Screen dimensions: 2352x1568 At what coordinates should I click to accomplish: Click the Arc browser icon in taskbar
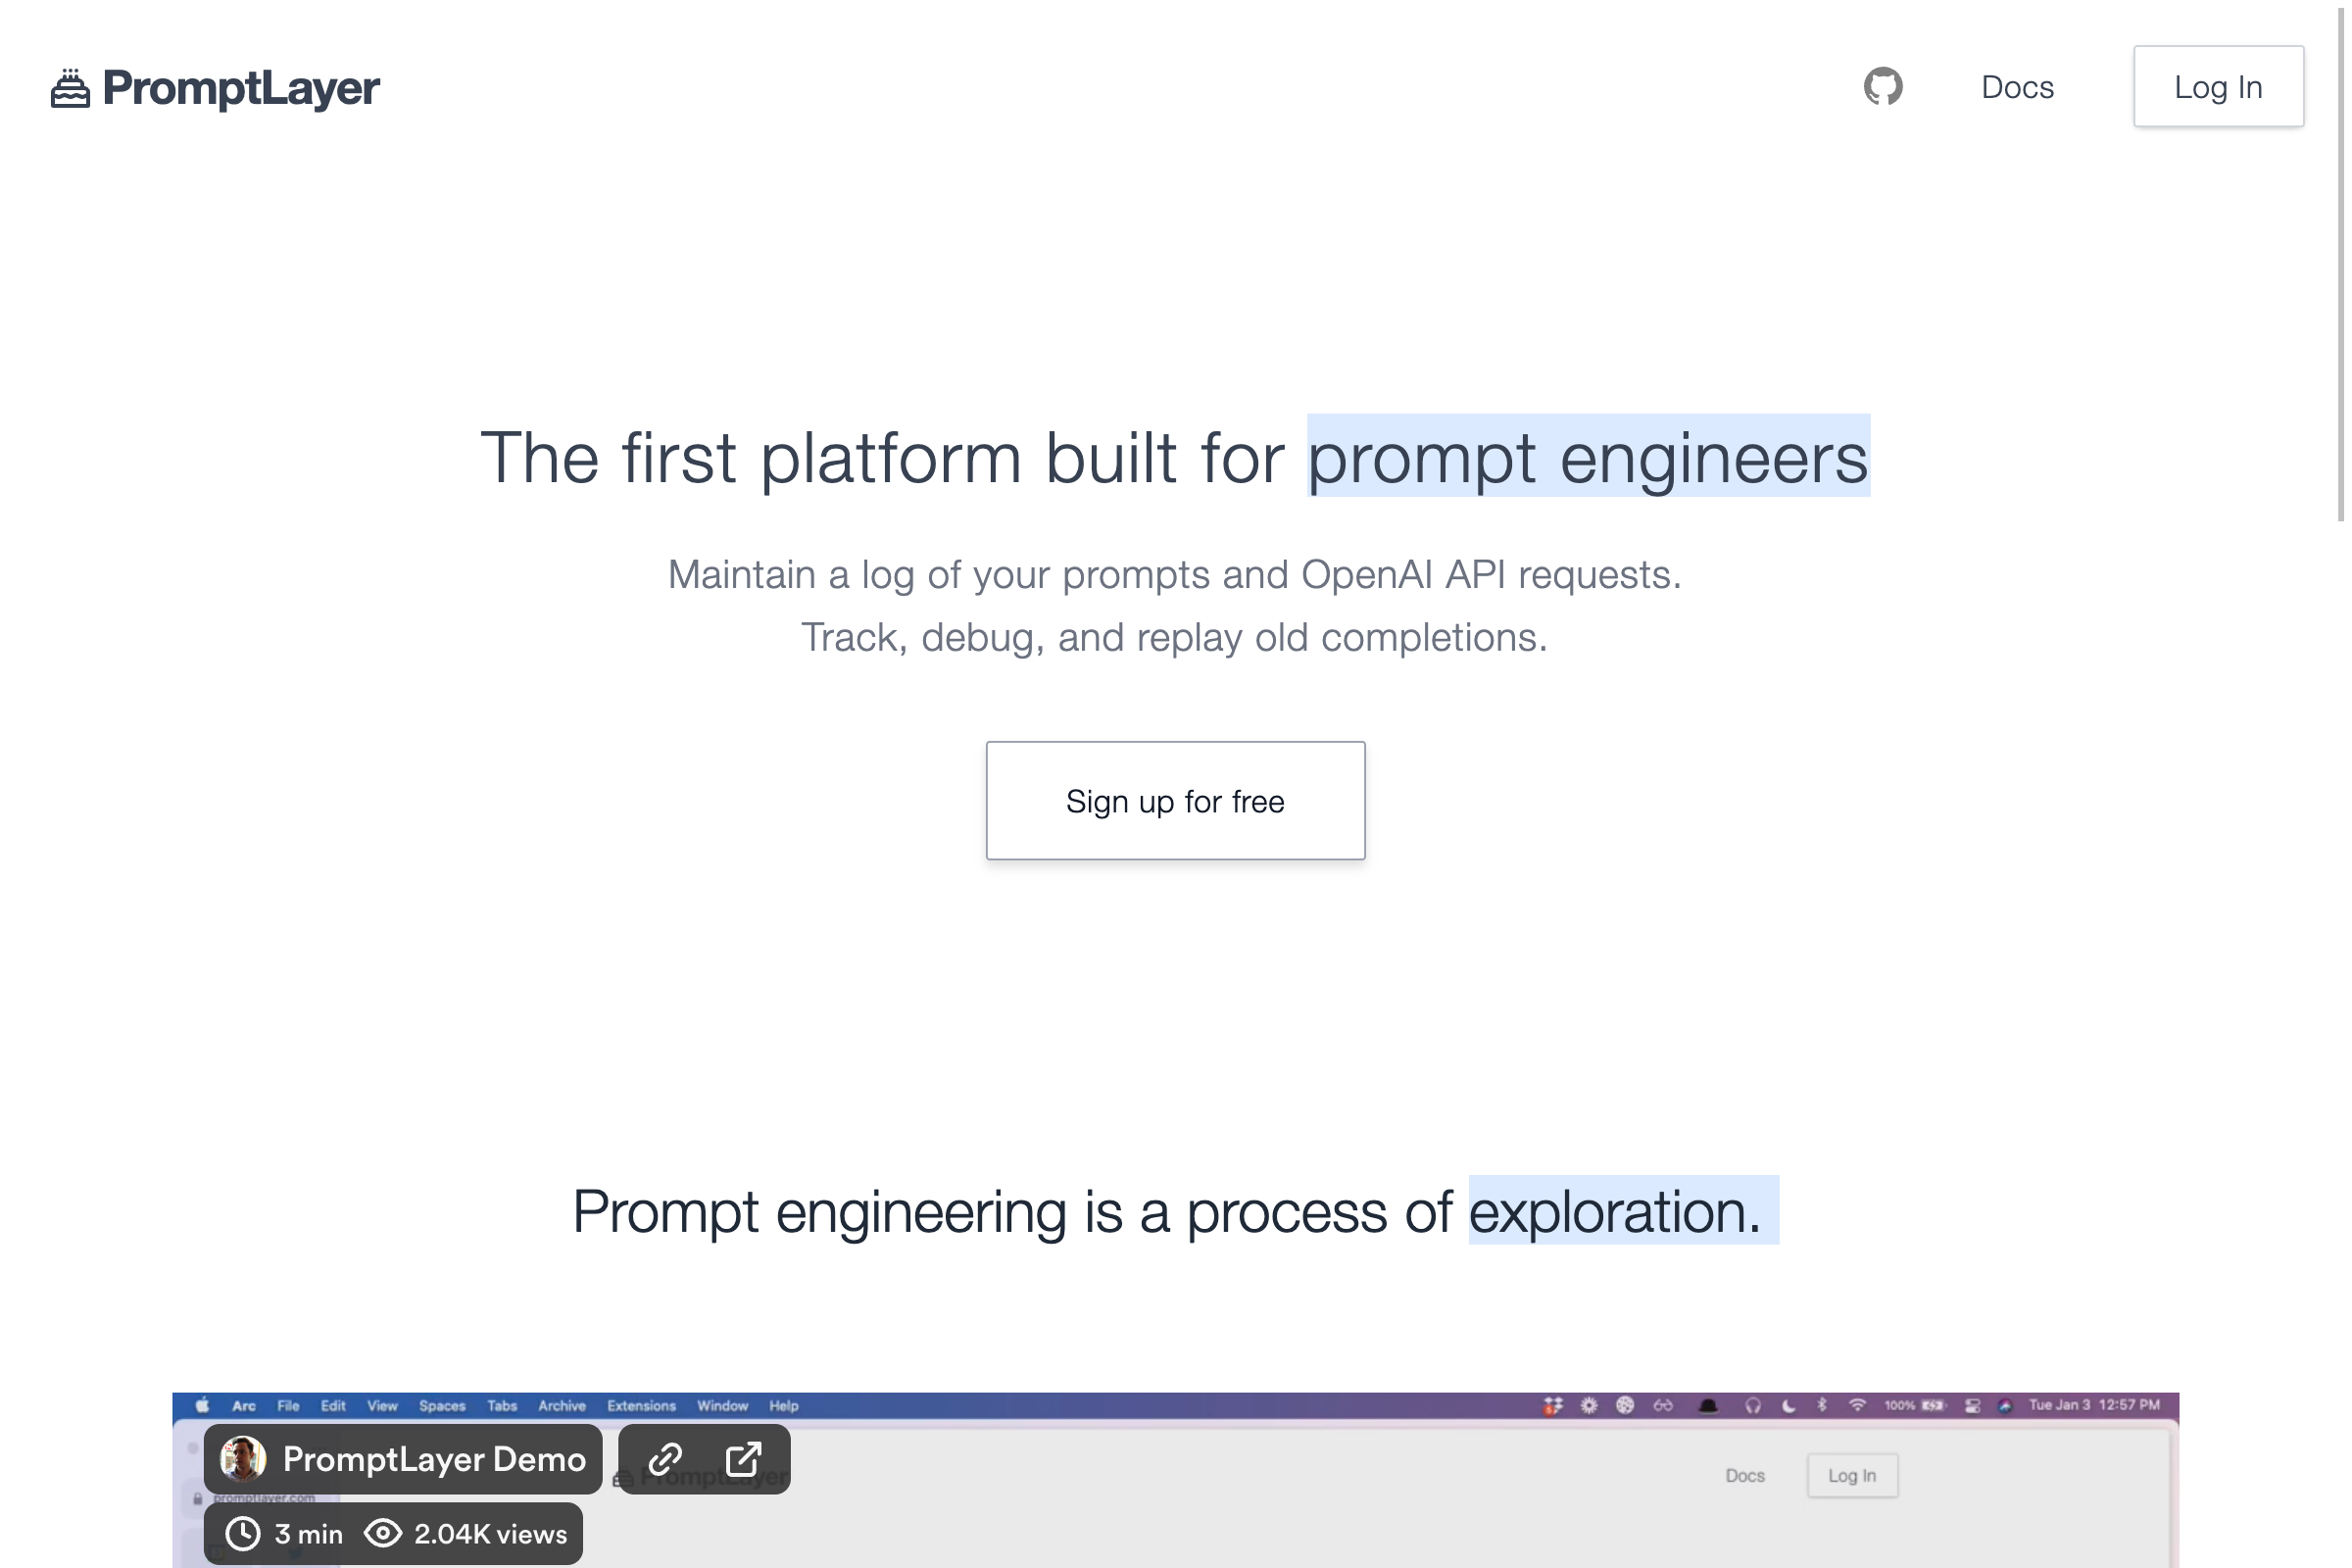pyautogui.click(x=241, y=1405)
